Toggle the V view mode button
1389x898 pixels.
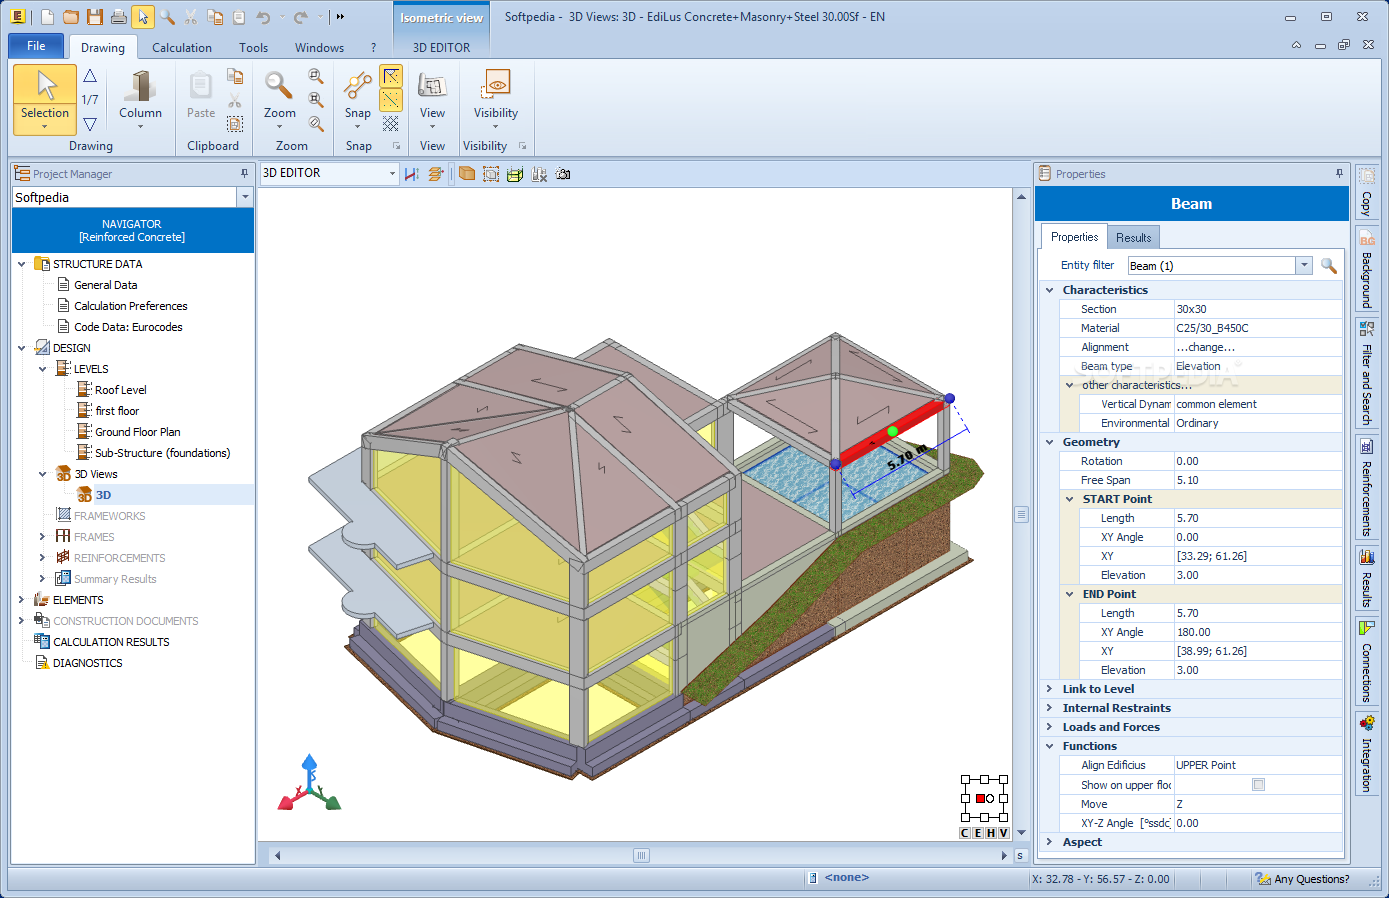[x=1004, y=833]
